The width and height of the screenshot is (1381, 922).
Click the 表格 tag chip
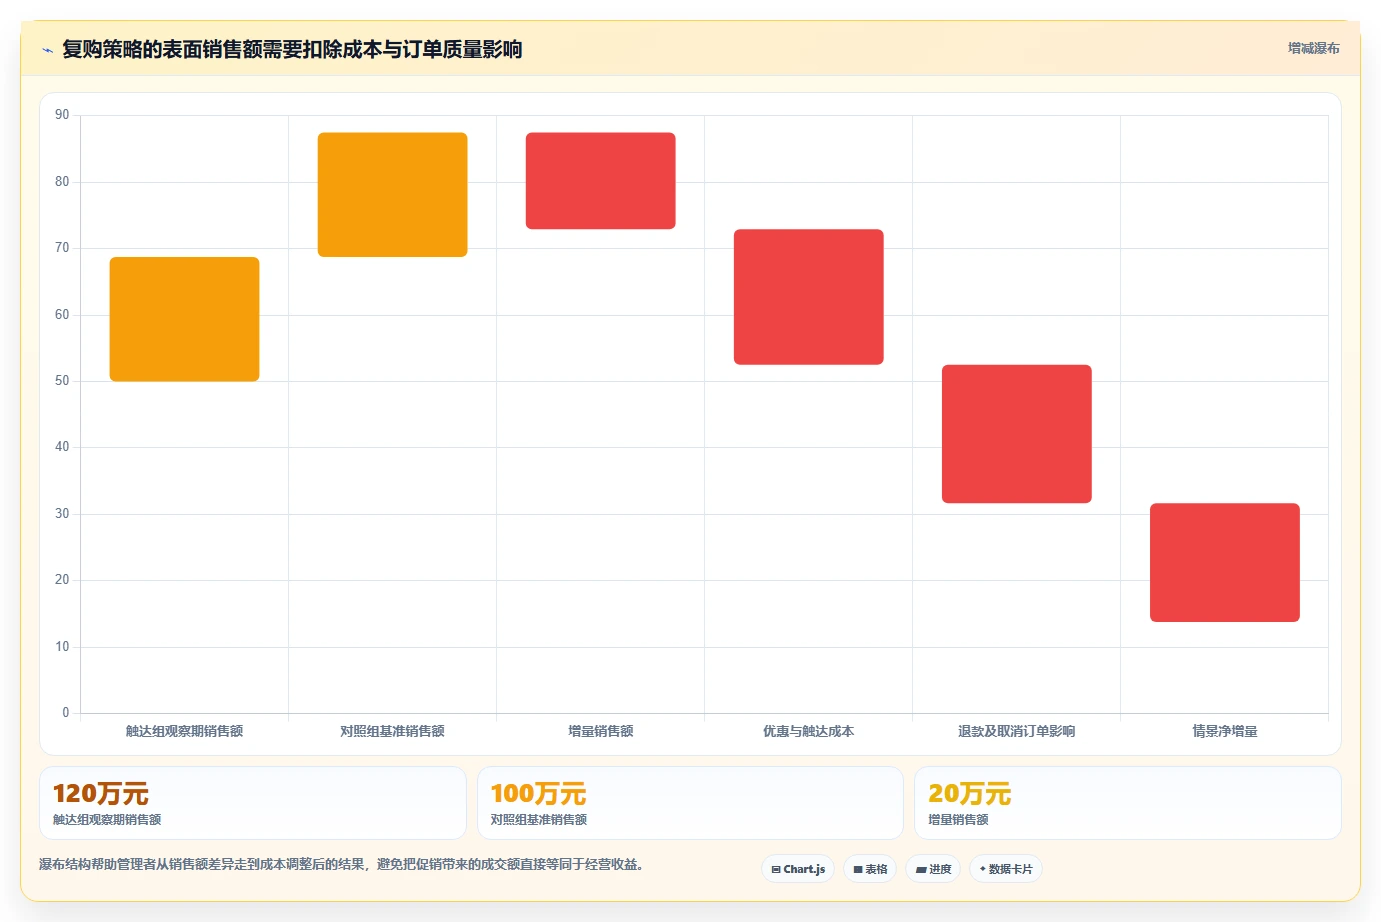pyautogui.click(x=870, y=869)
